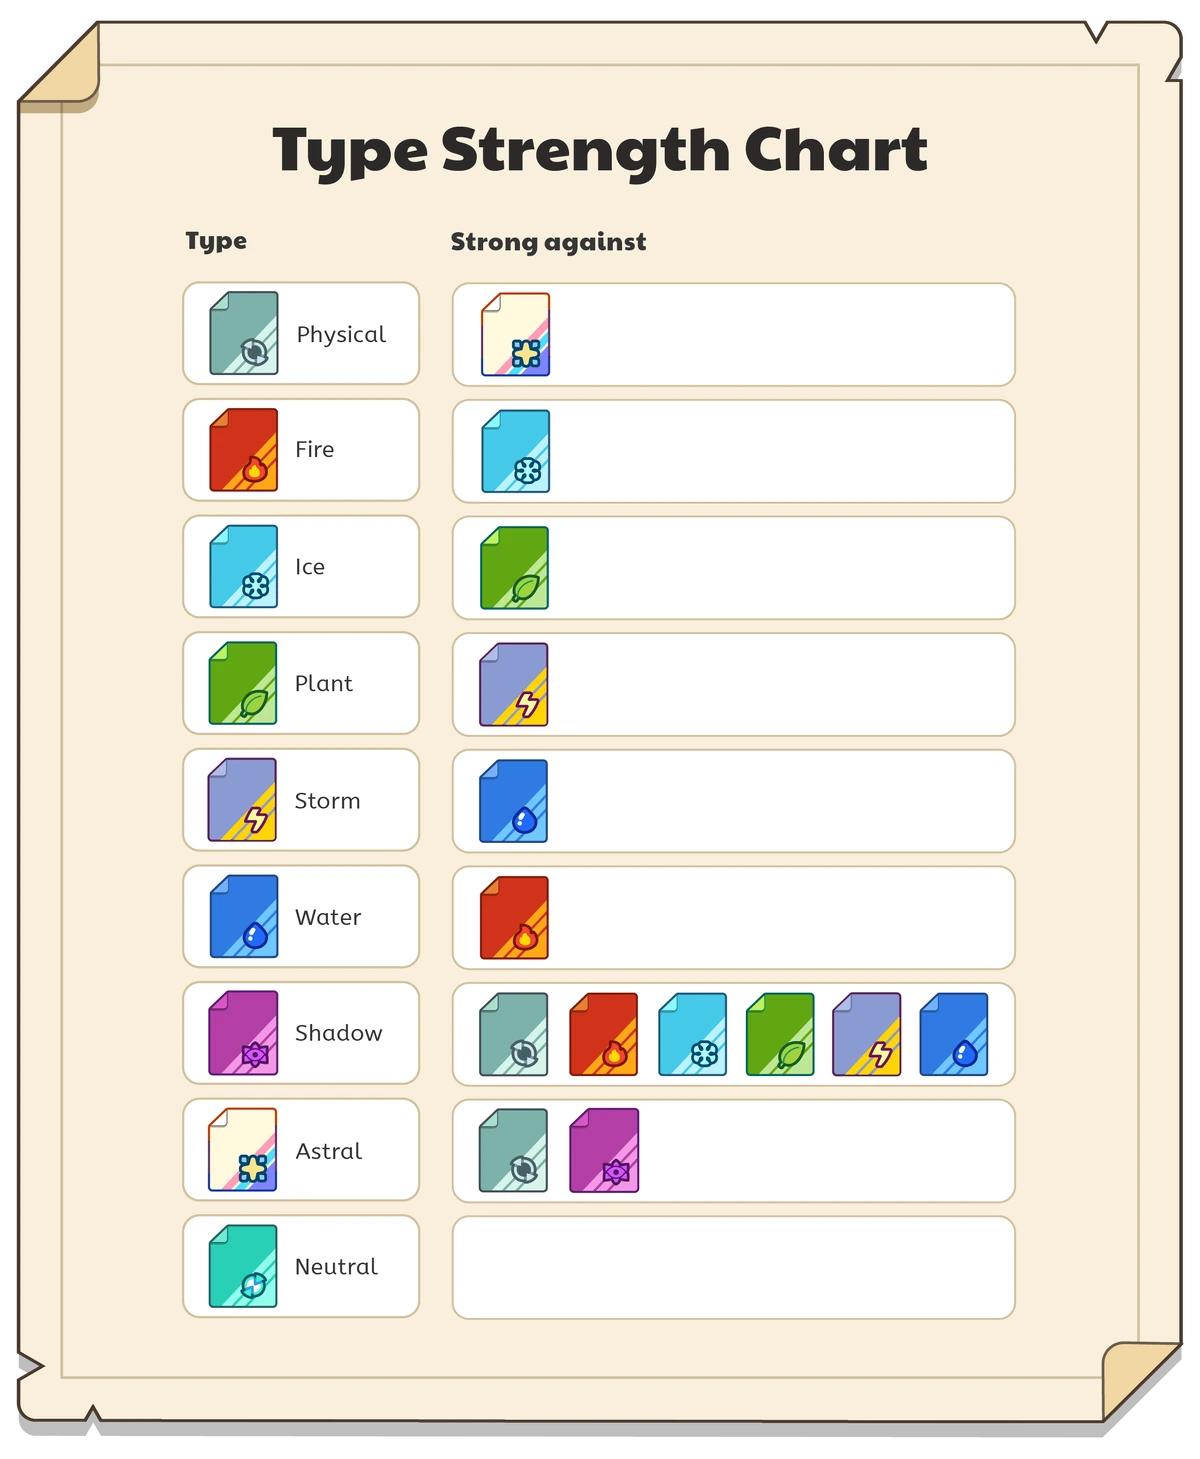Click the Astral type icon in the Type column
The width and height of the screenshot is (1200, 1459).
243,1150
